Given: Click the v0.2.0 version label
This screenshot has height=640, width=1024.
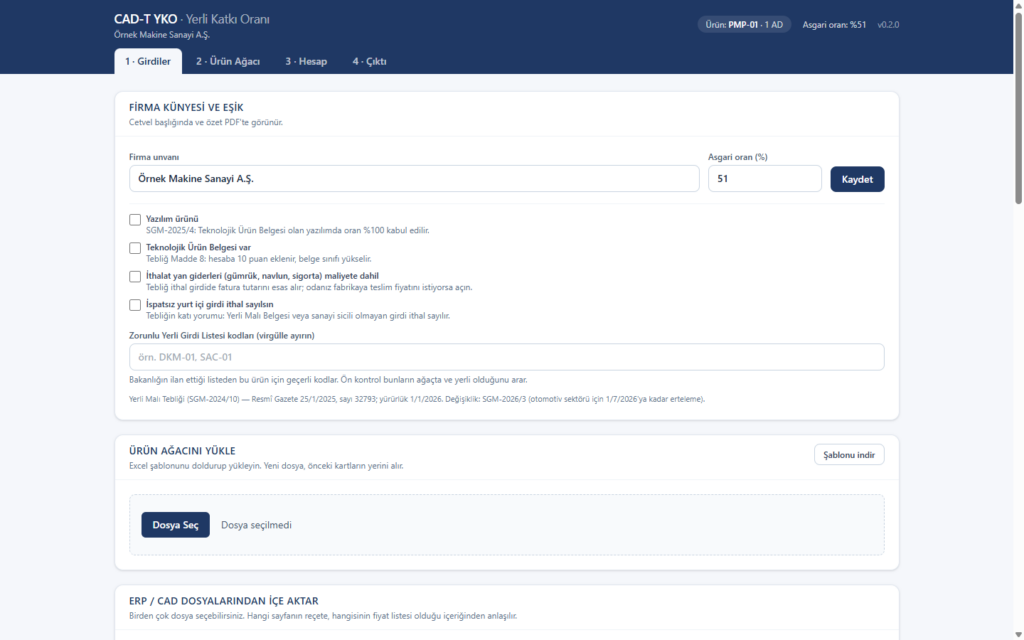Looking at the screenshot, I should point(888,25).
